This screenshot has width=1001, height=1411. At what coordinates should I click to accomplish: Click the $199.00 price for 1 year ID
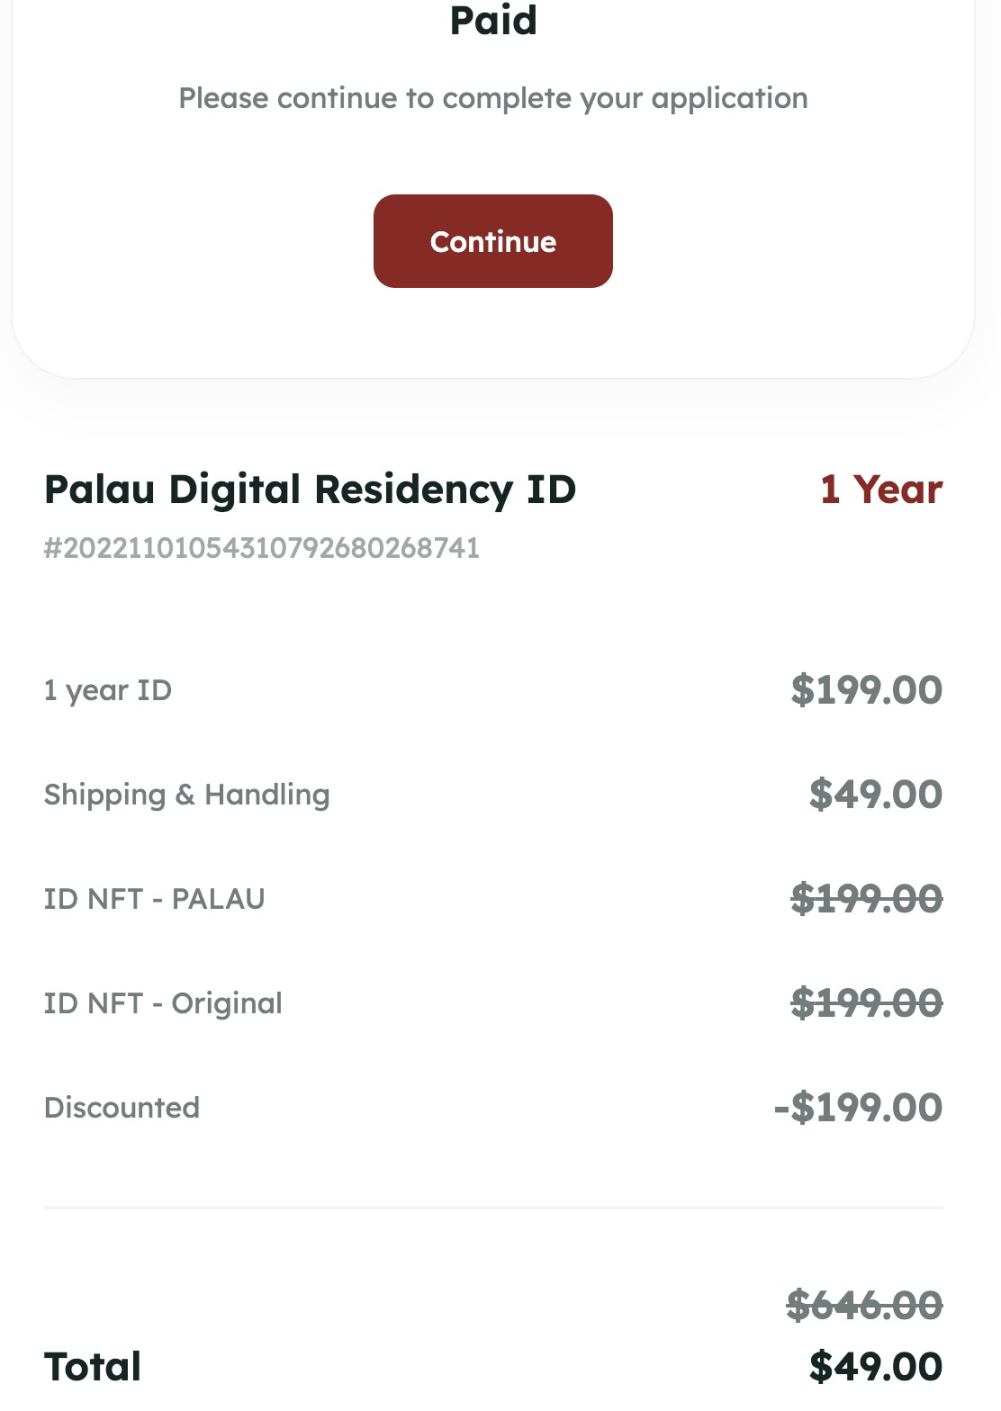click(x=866, y=690)
